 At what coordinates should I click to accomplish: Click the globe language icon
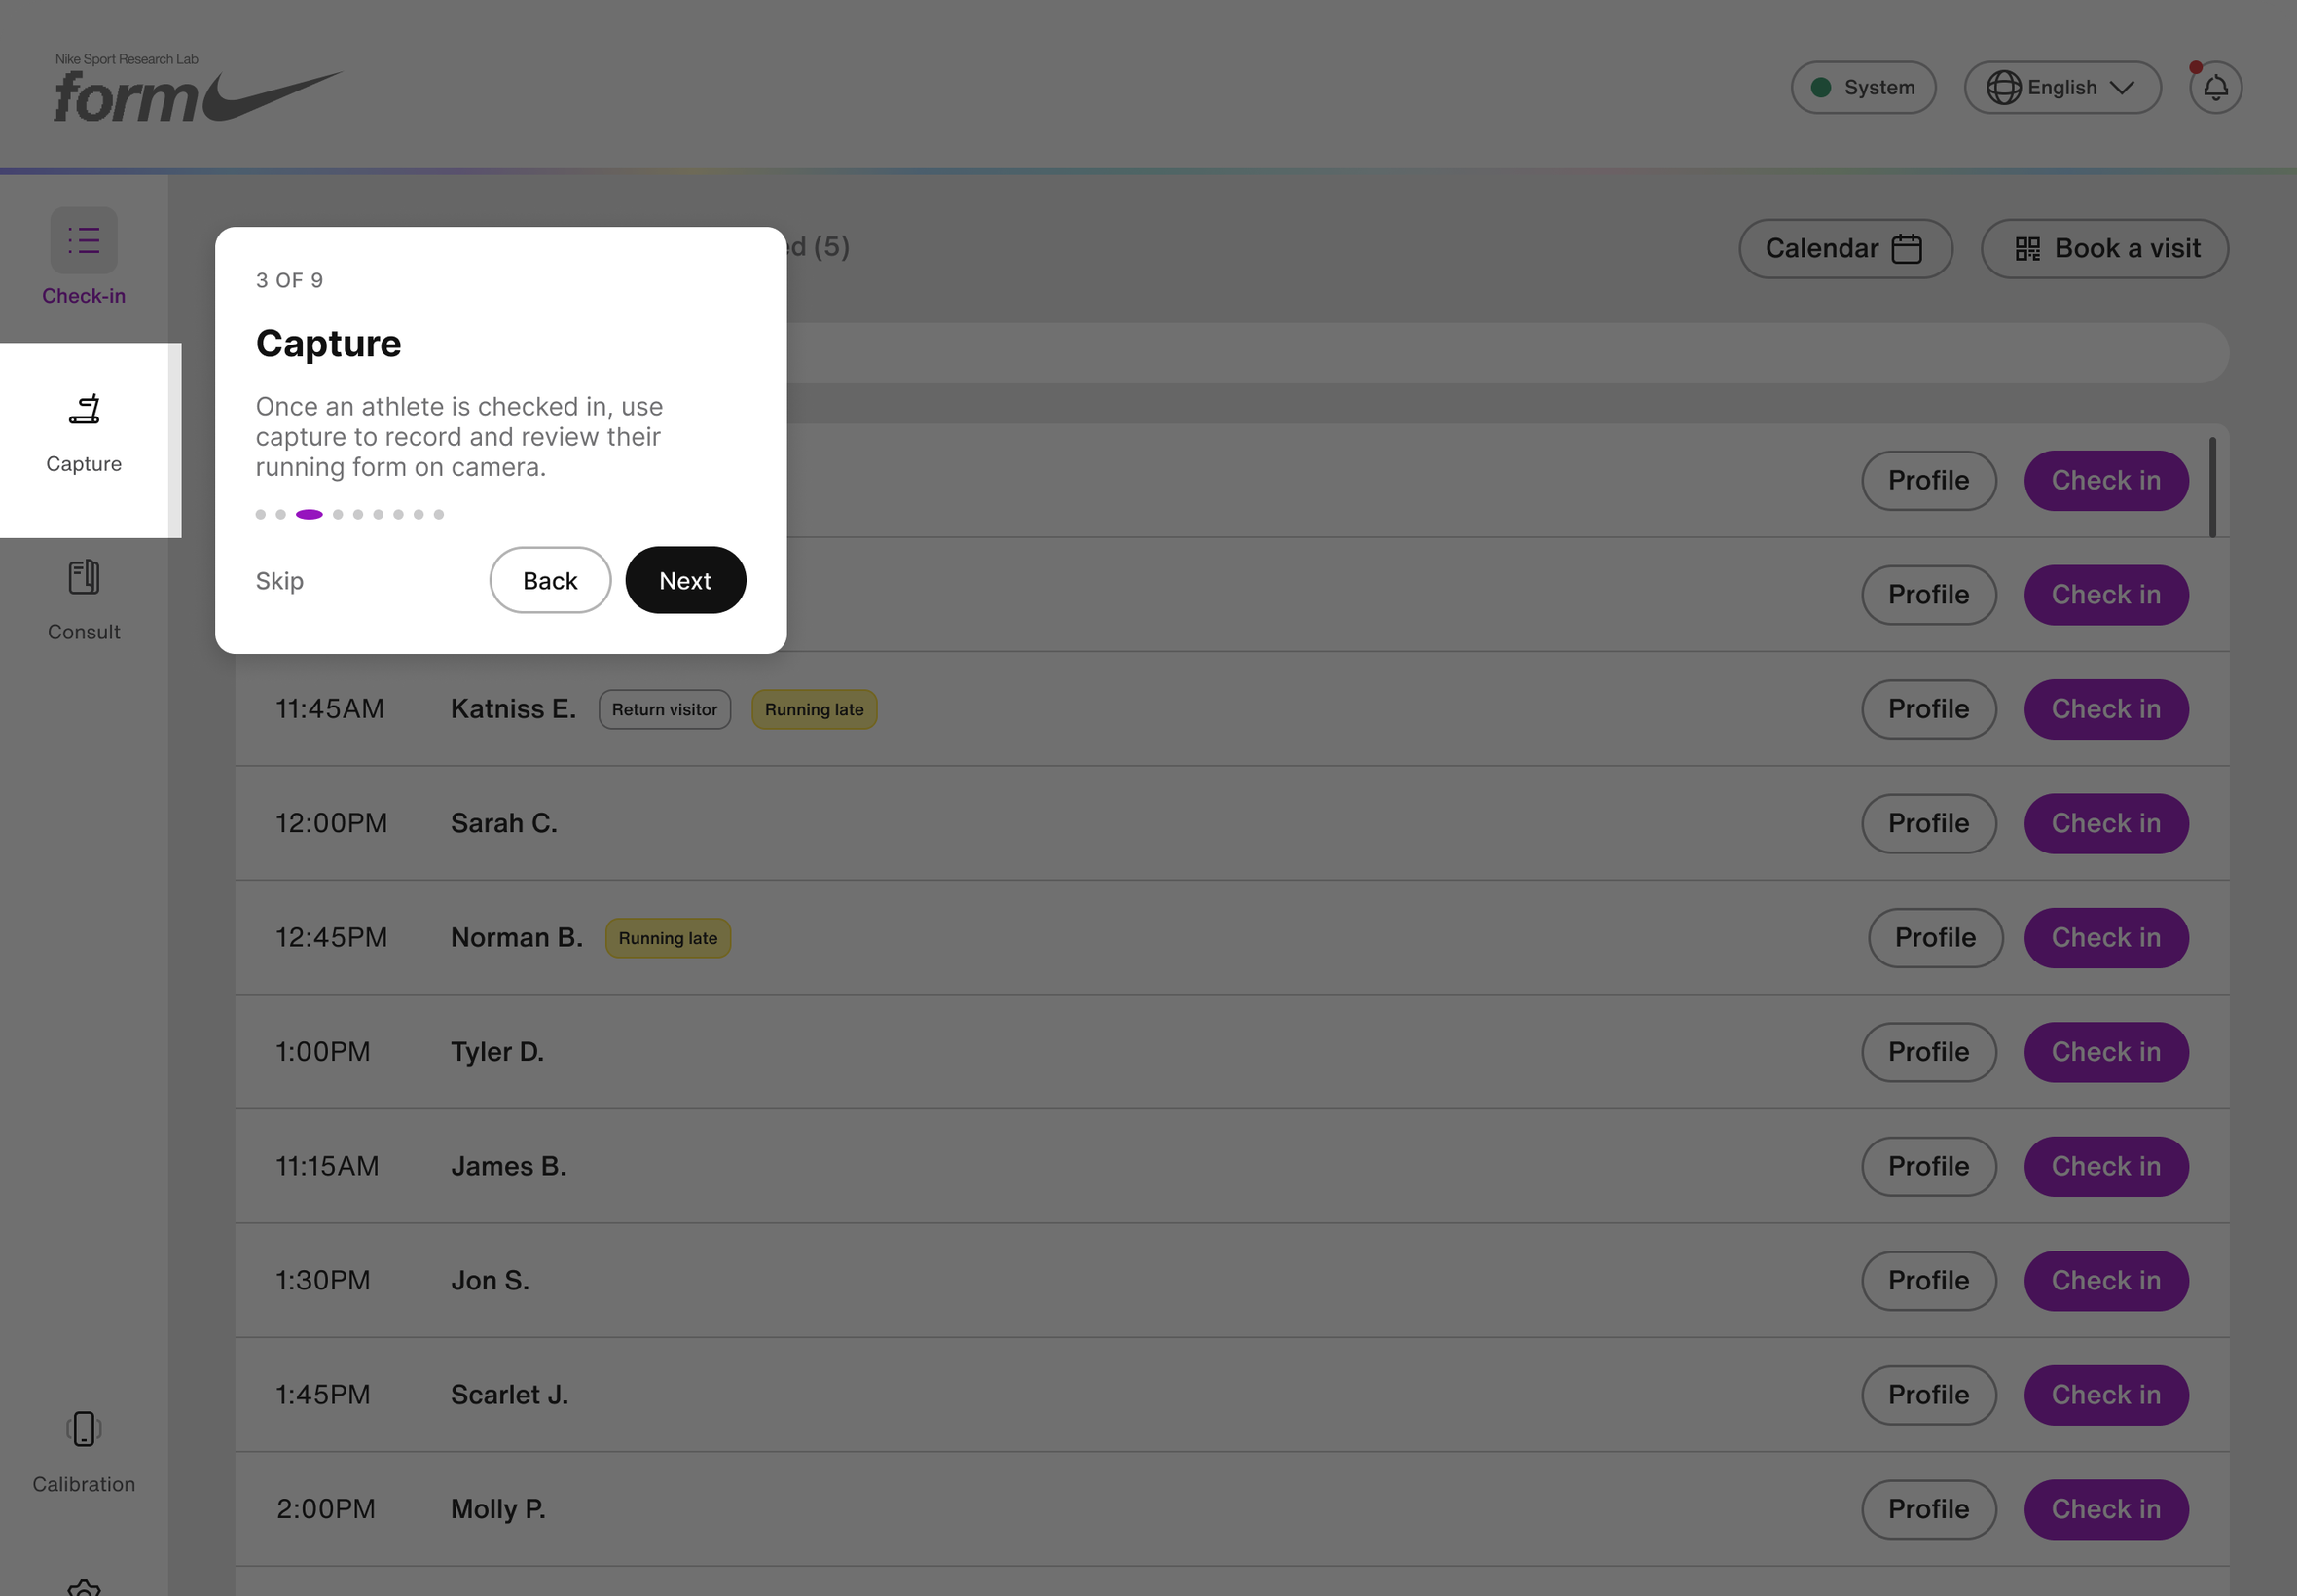click(2003, 88)
